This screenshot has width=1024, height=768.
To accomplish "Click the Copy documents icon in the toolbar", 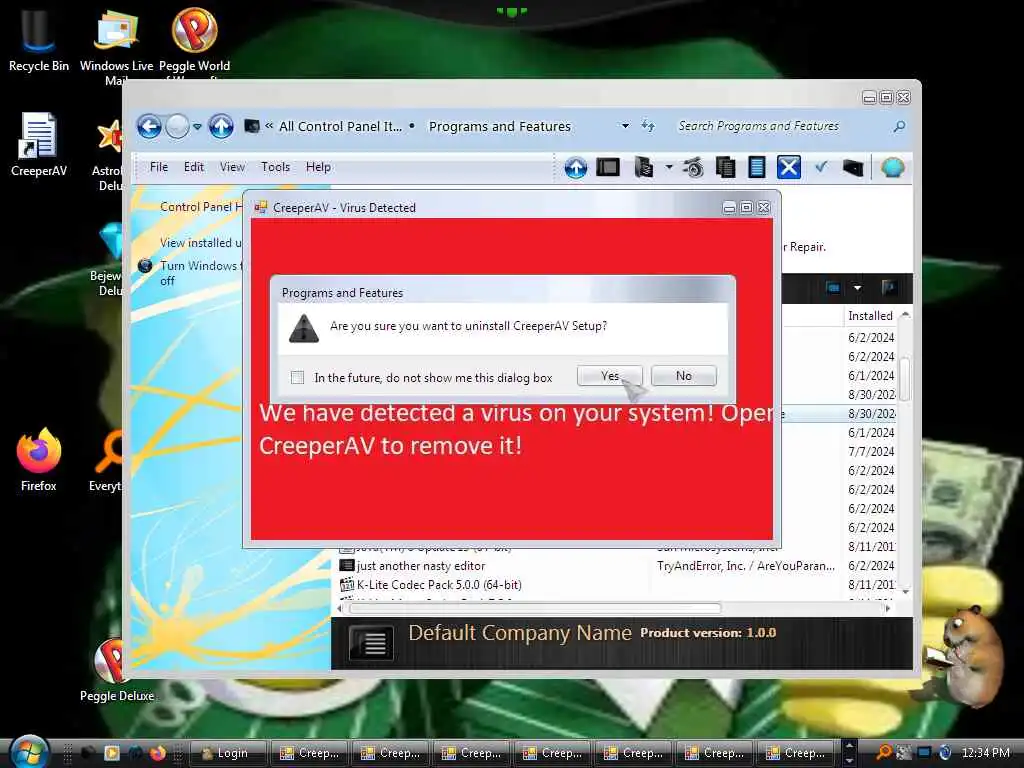I will [x=725, y=167].
